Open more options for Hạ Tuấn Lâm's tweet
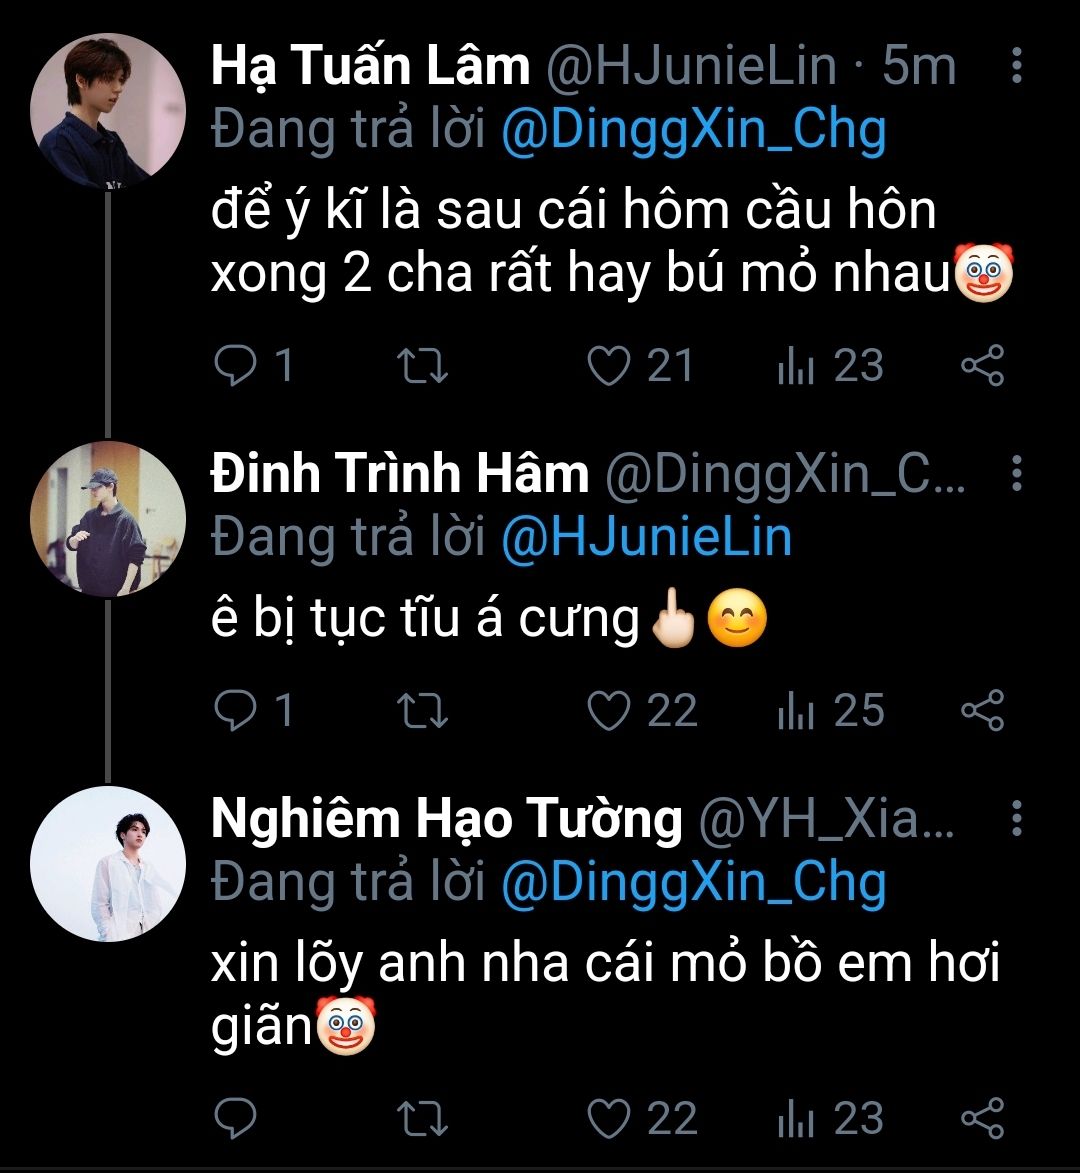Viewport: 1080px width, 1173px height. click(x=1017, y=67)
